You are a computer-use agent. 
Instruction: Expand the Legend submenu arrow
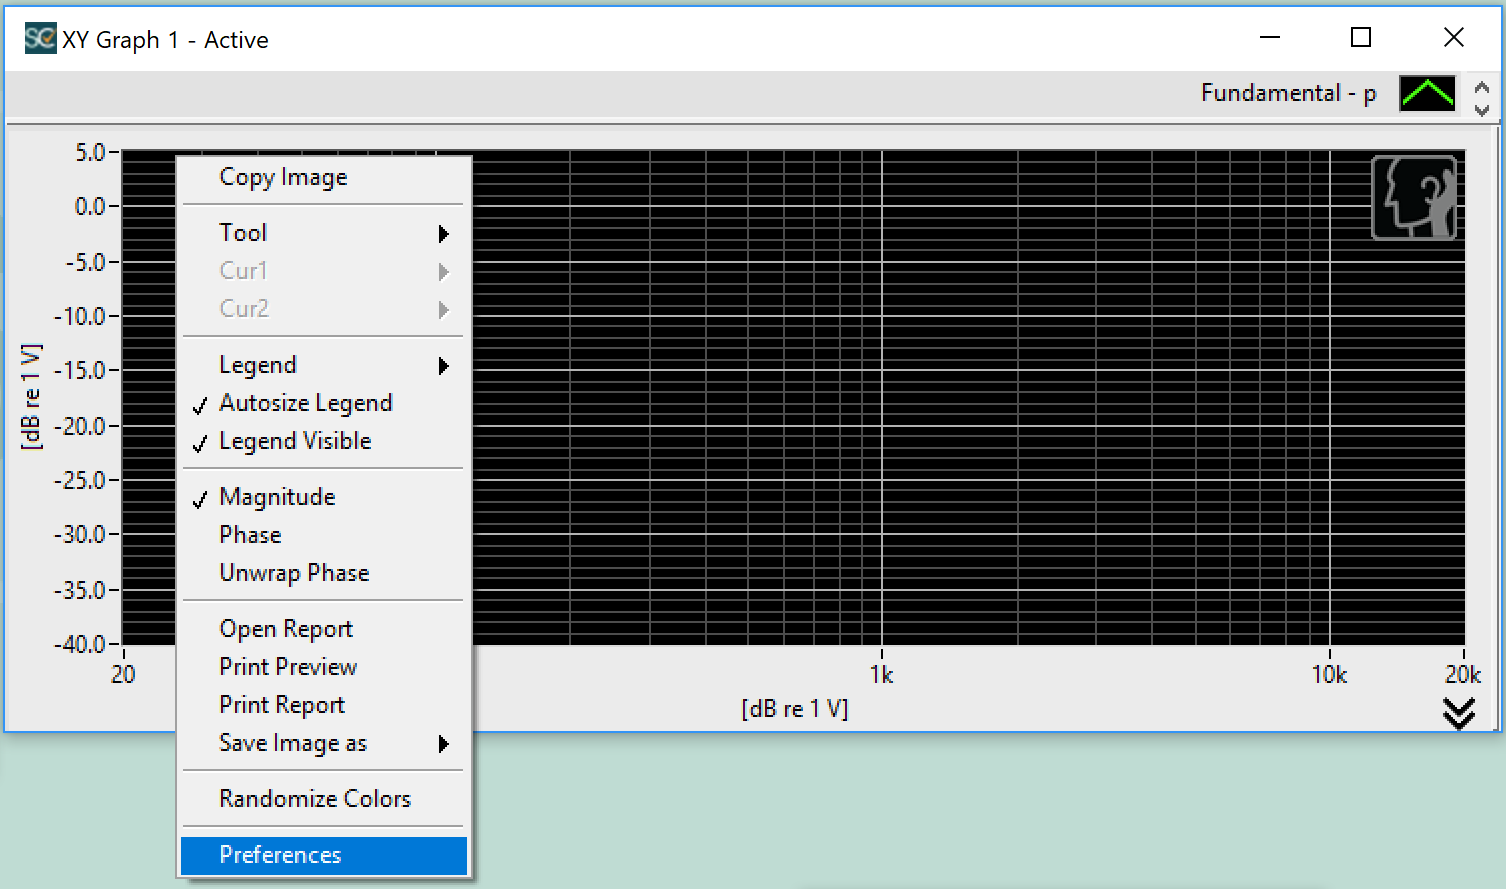[444, 366]
